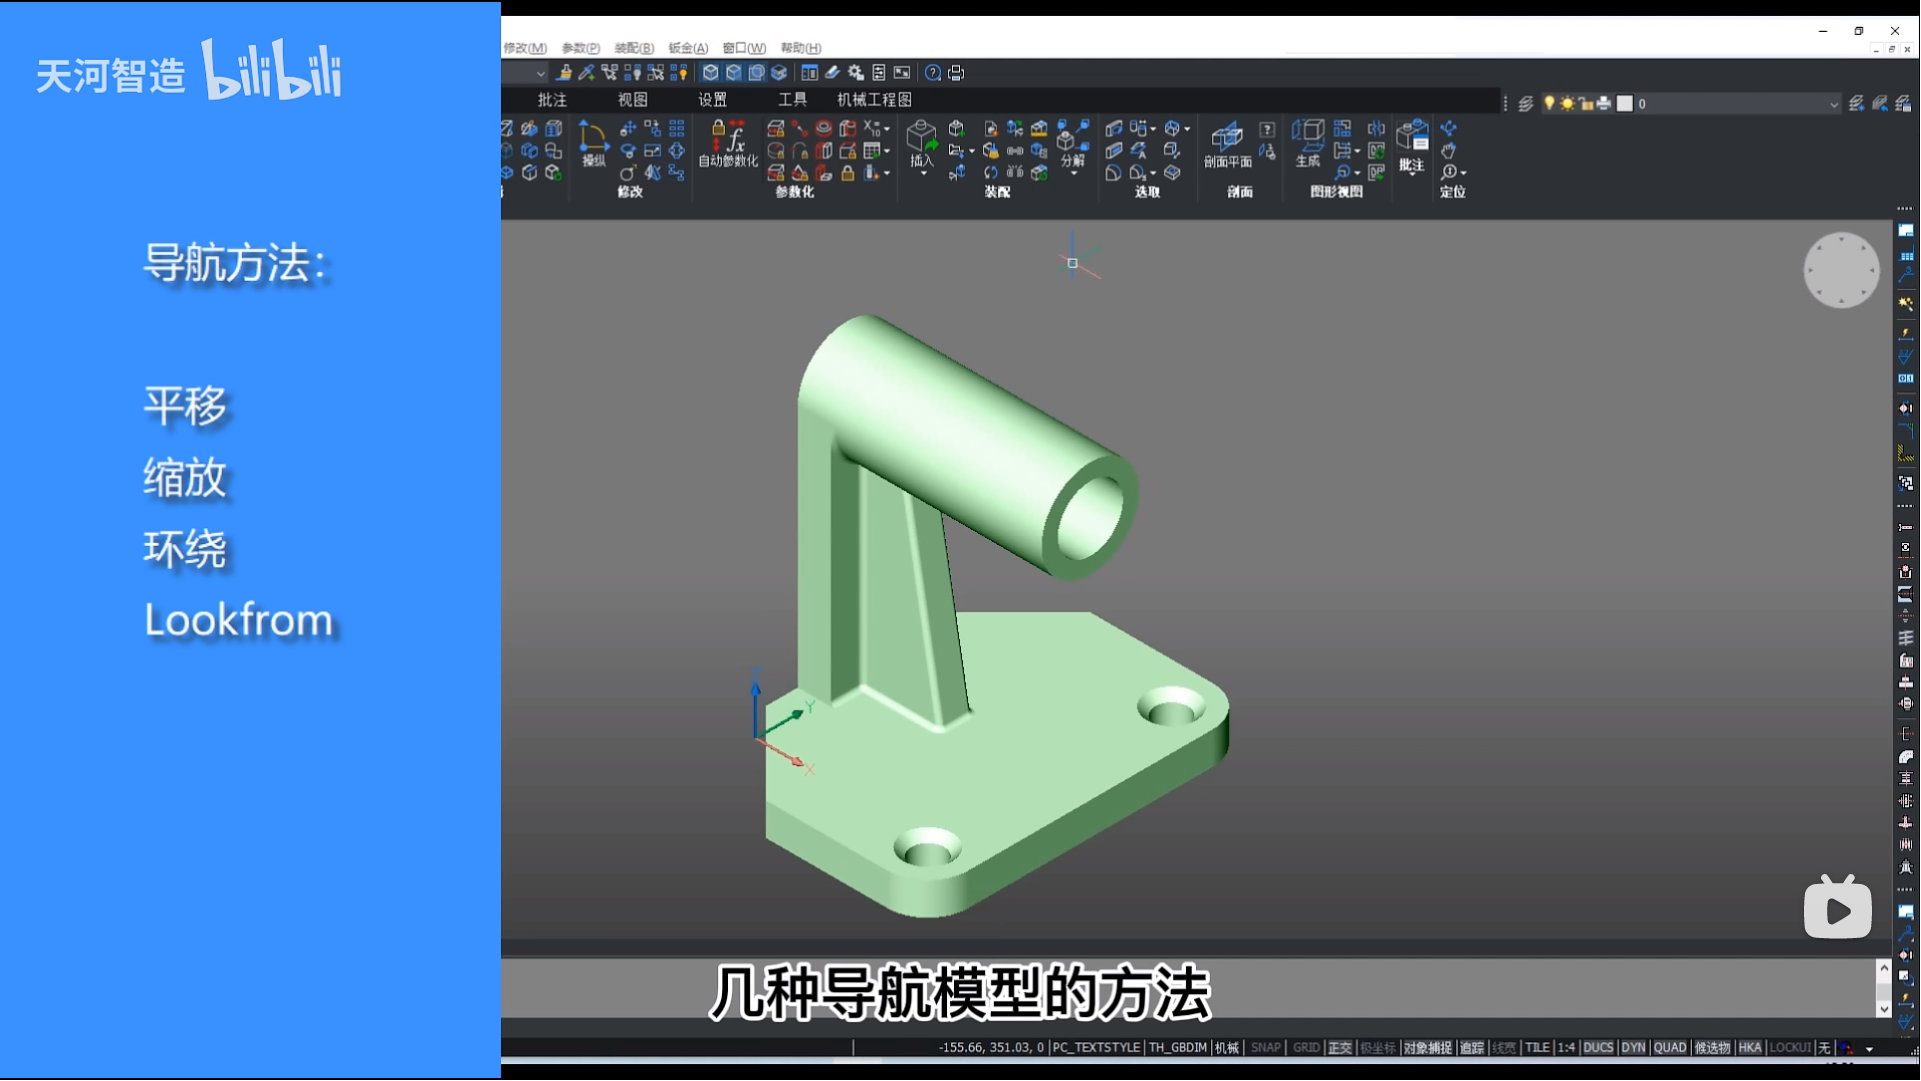Toggle SNAP in the status bar
The height and width of the screenshot is (1081, 1921).
pyautogui.click(x=1265, y=1048)
